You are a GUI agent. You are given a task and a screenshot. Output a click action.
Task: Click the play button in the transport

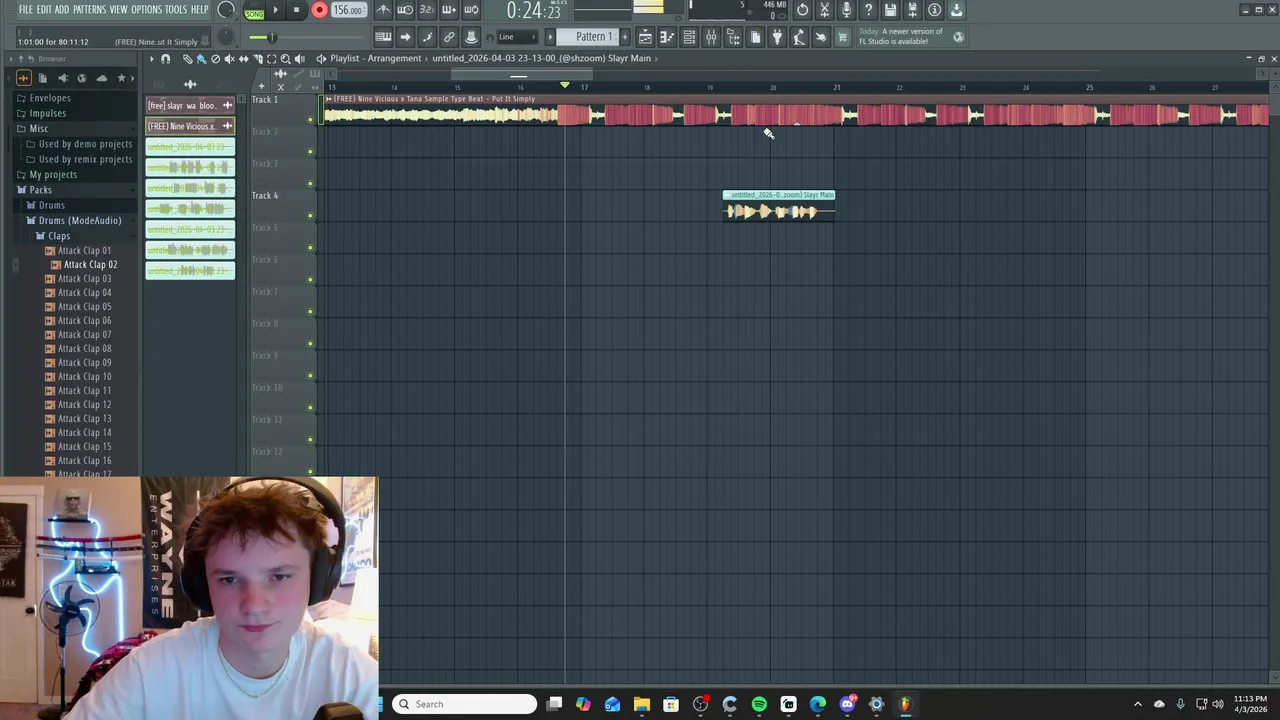click(275, 10)
